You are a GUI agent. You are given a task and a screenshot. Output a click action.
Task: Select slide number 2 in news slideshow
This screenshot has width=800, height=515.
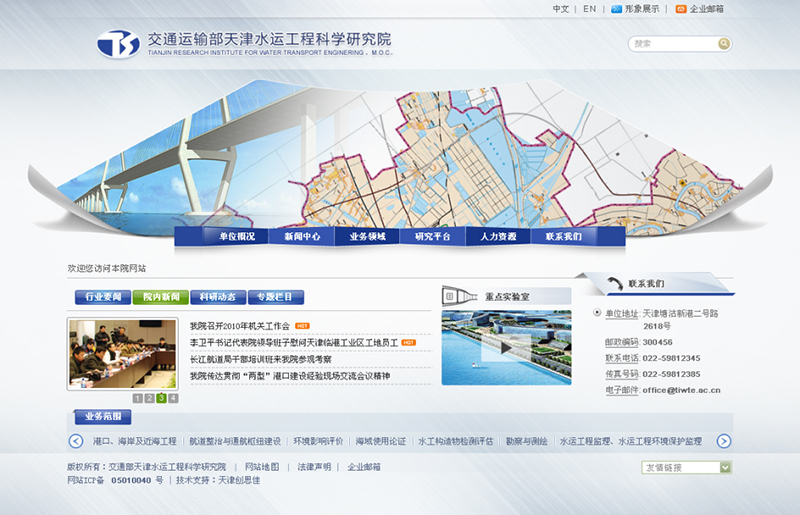(x=150, y=398)
